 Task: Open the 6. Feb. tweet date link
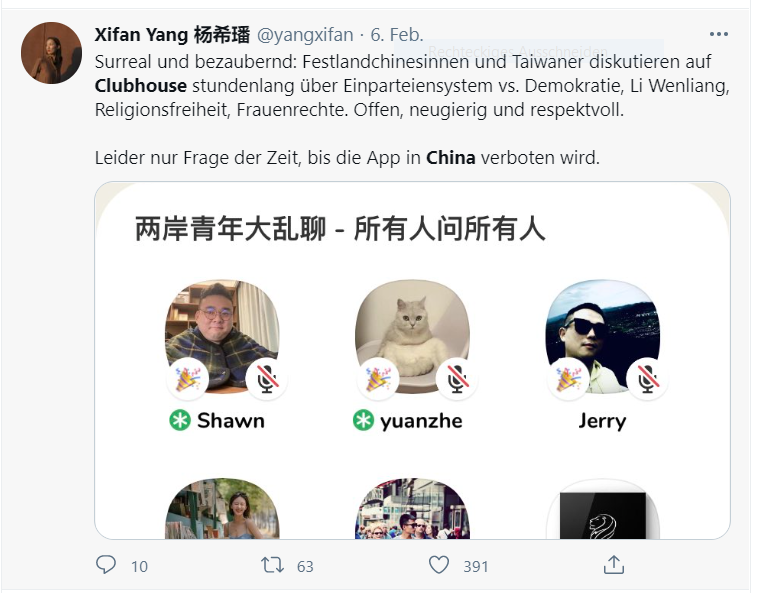(x=397, y=35)
